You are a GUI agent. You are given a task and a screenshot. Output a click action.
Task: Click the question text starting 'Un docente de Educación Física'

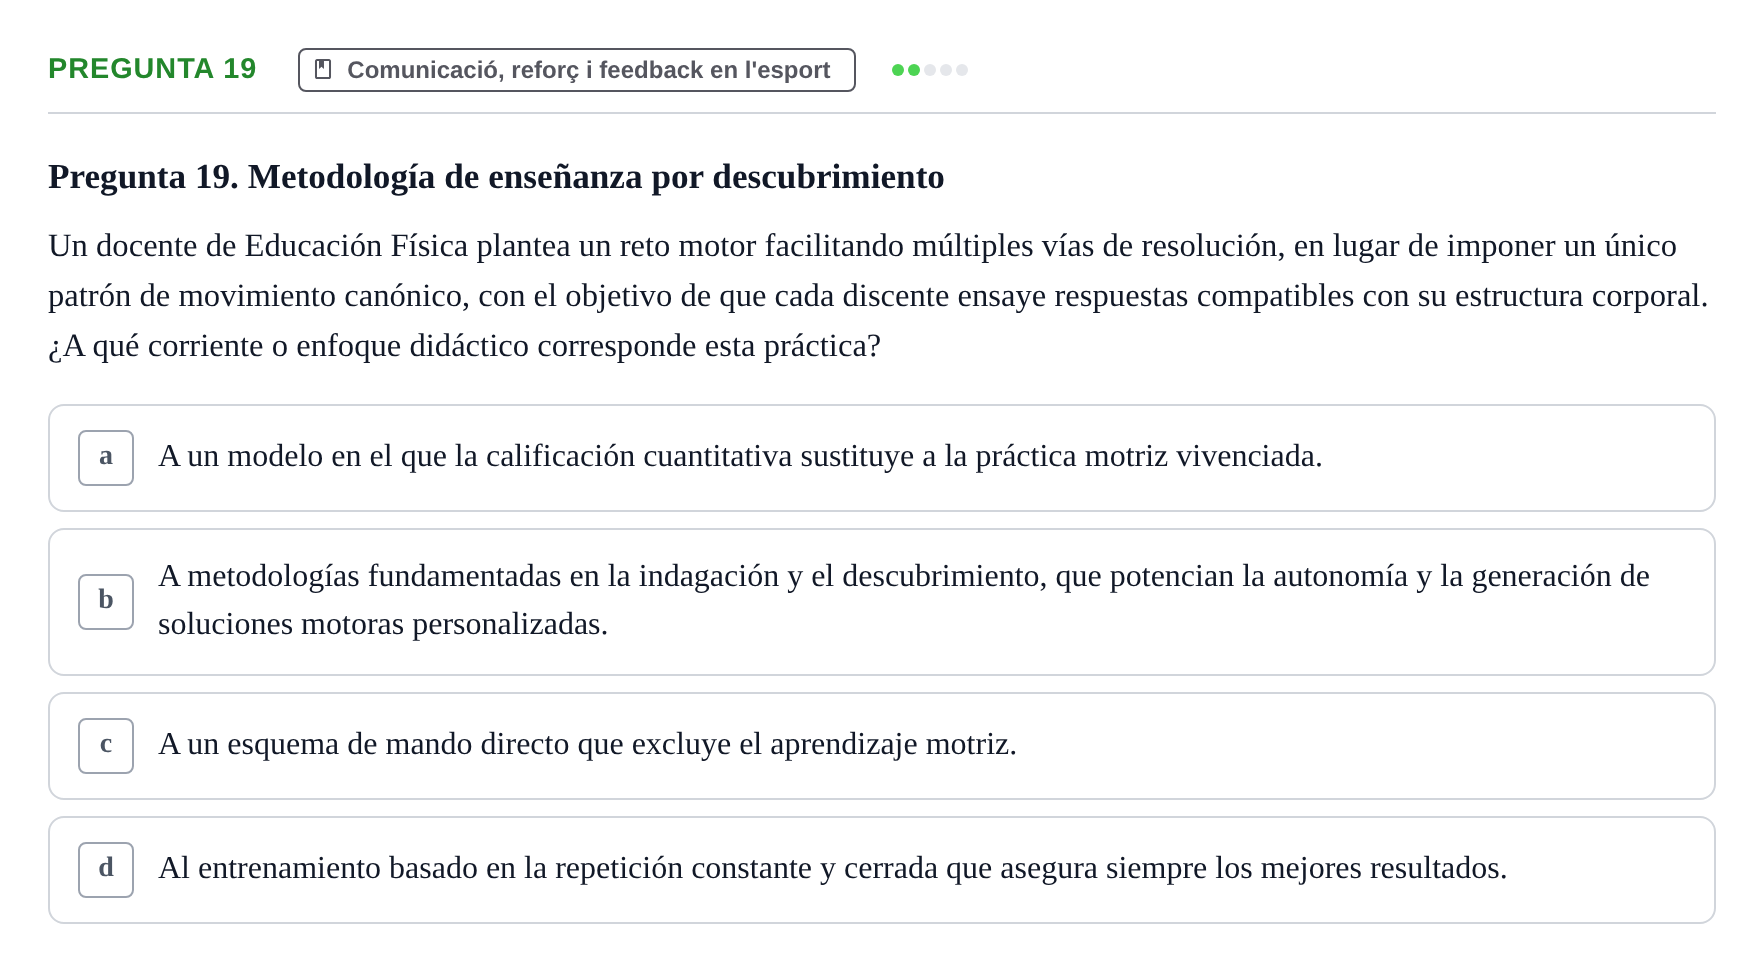click(x=879, y=296)
